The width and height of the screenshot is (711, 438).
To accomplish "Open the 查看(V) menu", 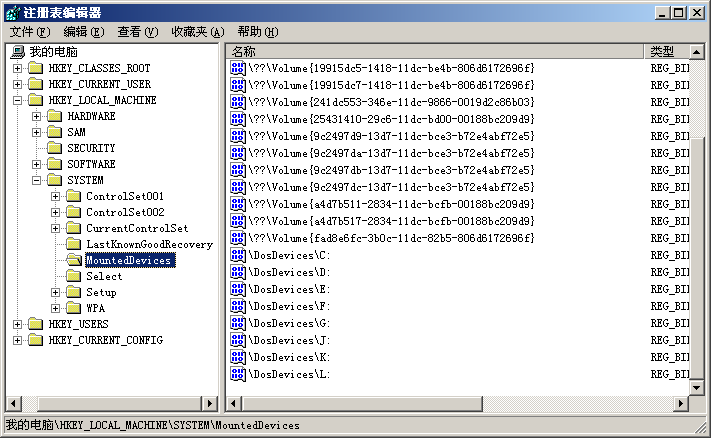I will click(x=138, y=32).
